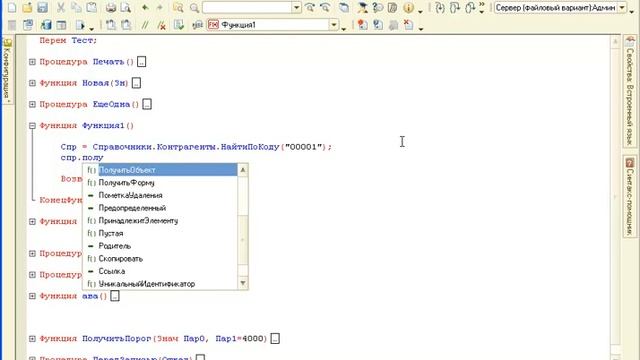
Task: Select Пустая in the autocomplete list
Action: [x=161, y=233]
